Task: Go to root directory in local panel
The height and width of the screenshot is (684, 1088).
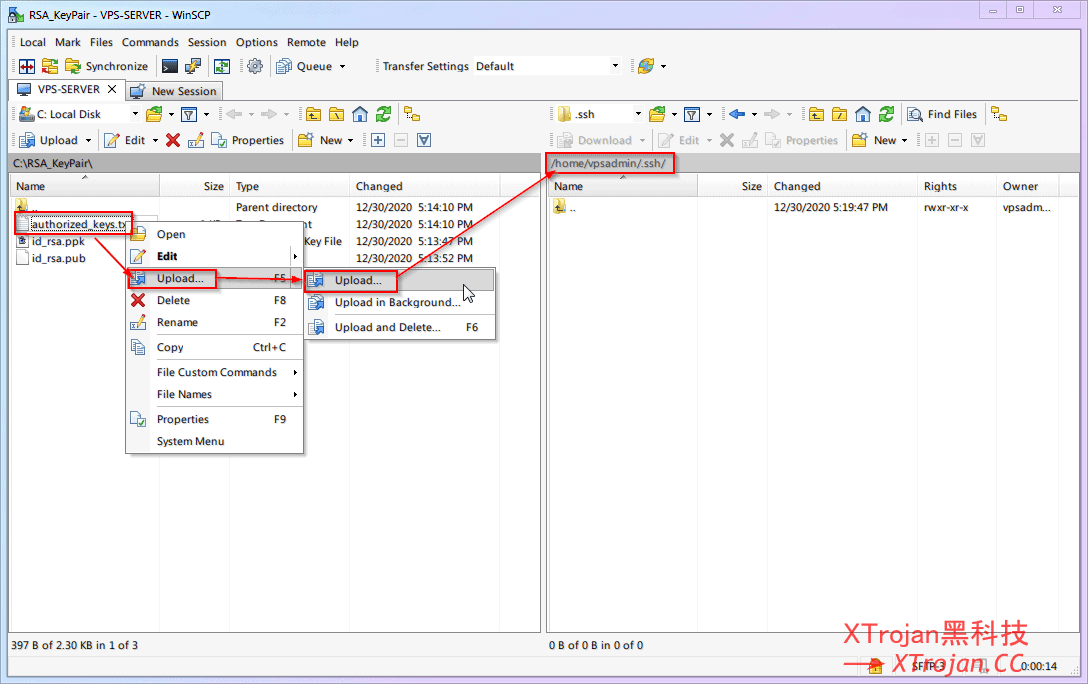Action: point(337,114)
